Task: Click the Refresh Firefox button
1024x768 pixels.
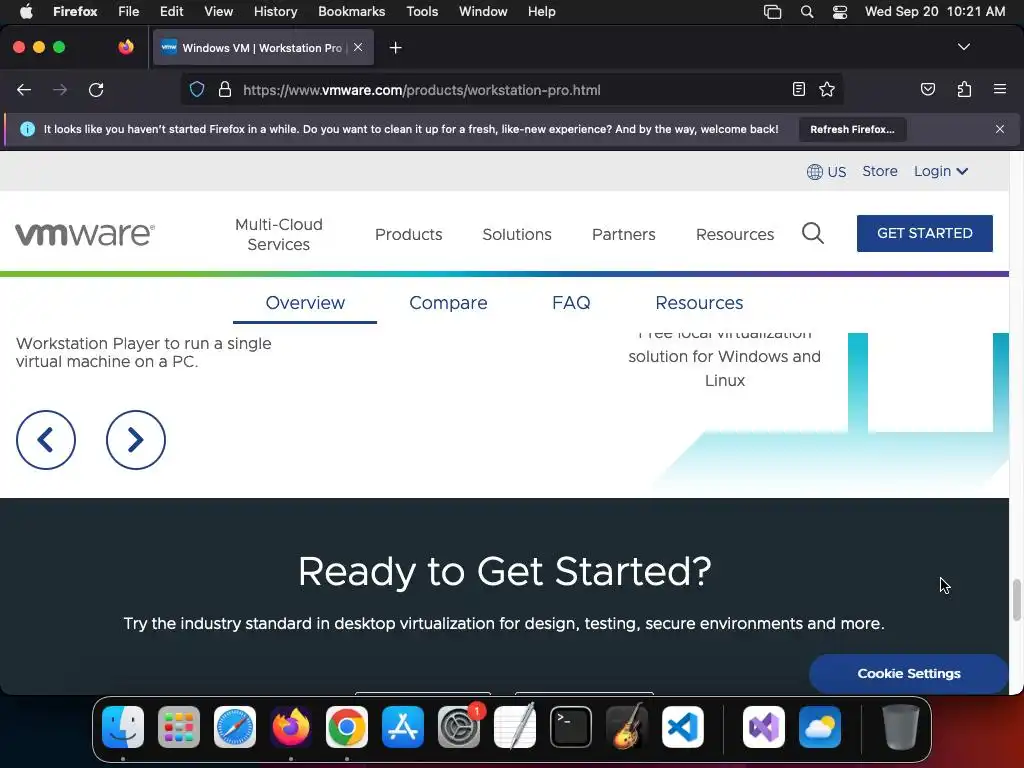Action: (852, 129)
